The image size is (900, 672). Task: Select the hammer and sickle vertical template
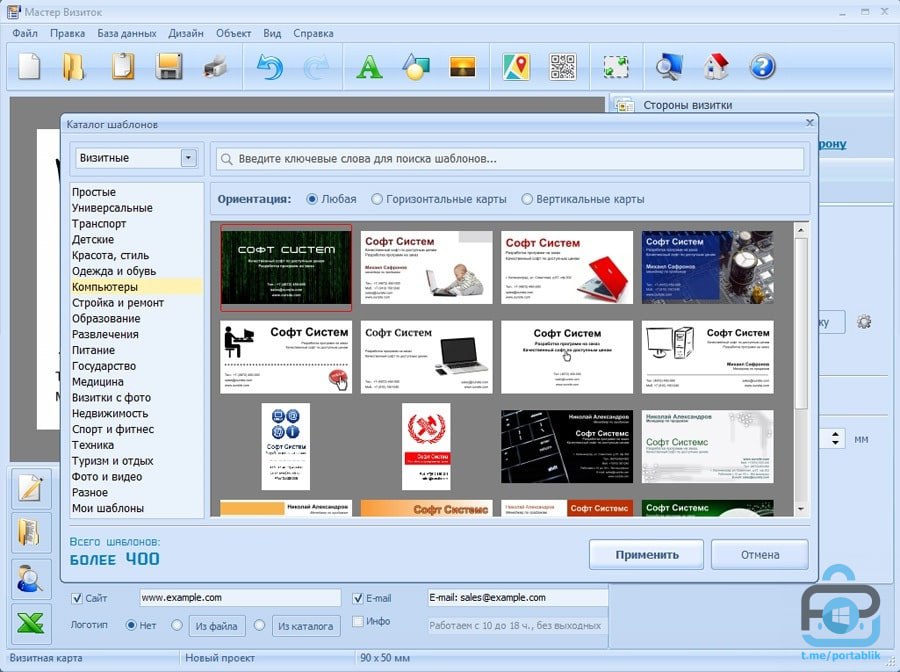[x=426, y=446]
